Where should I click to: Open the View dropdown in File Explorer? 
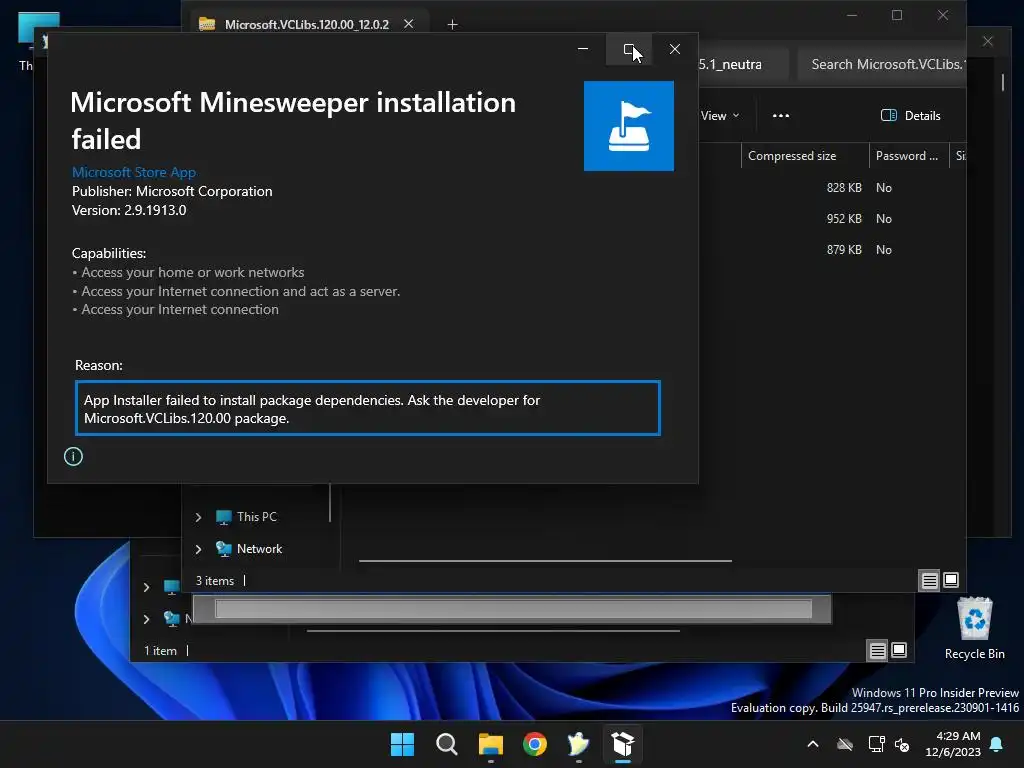(720, 116)
